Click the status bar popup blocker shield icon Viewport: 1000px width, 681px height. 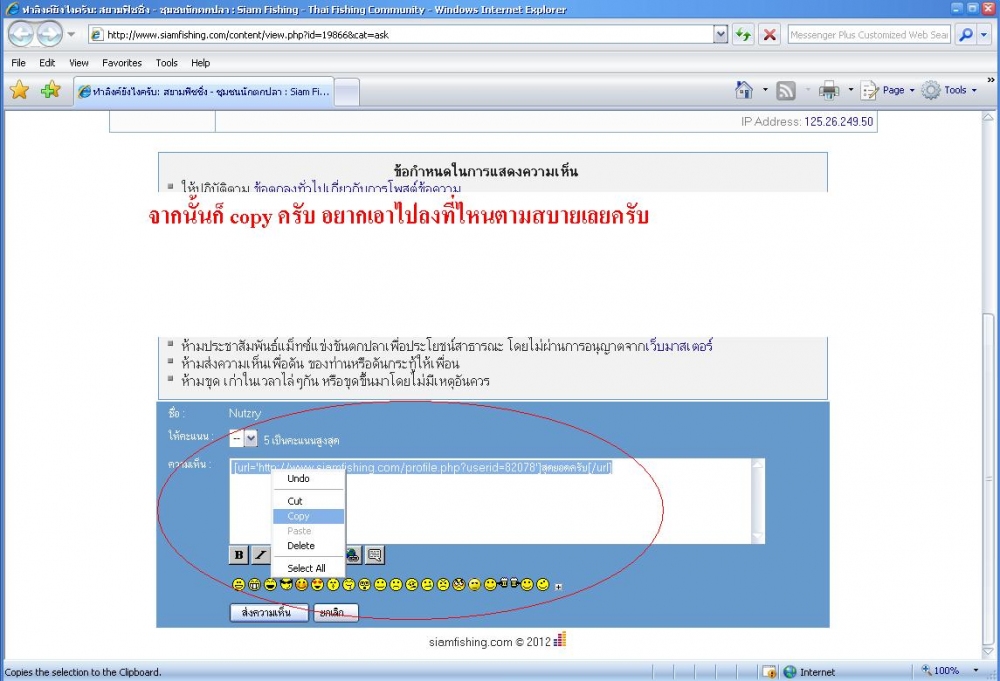[770, 672]
